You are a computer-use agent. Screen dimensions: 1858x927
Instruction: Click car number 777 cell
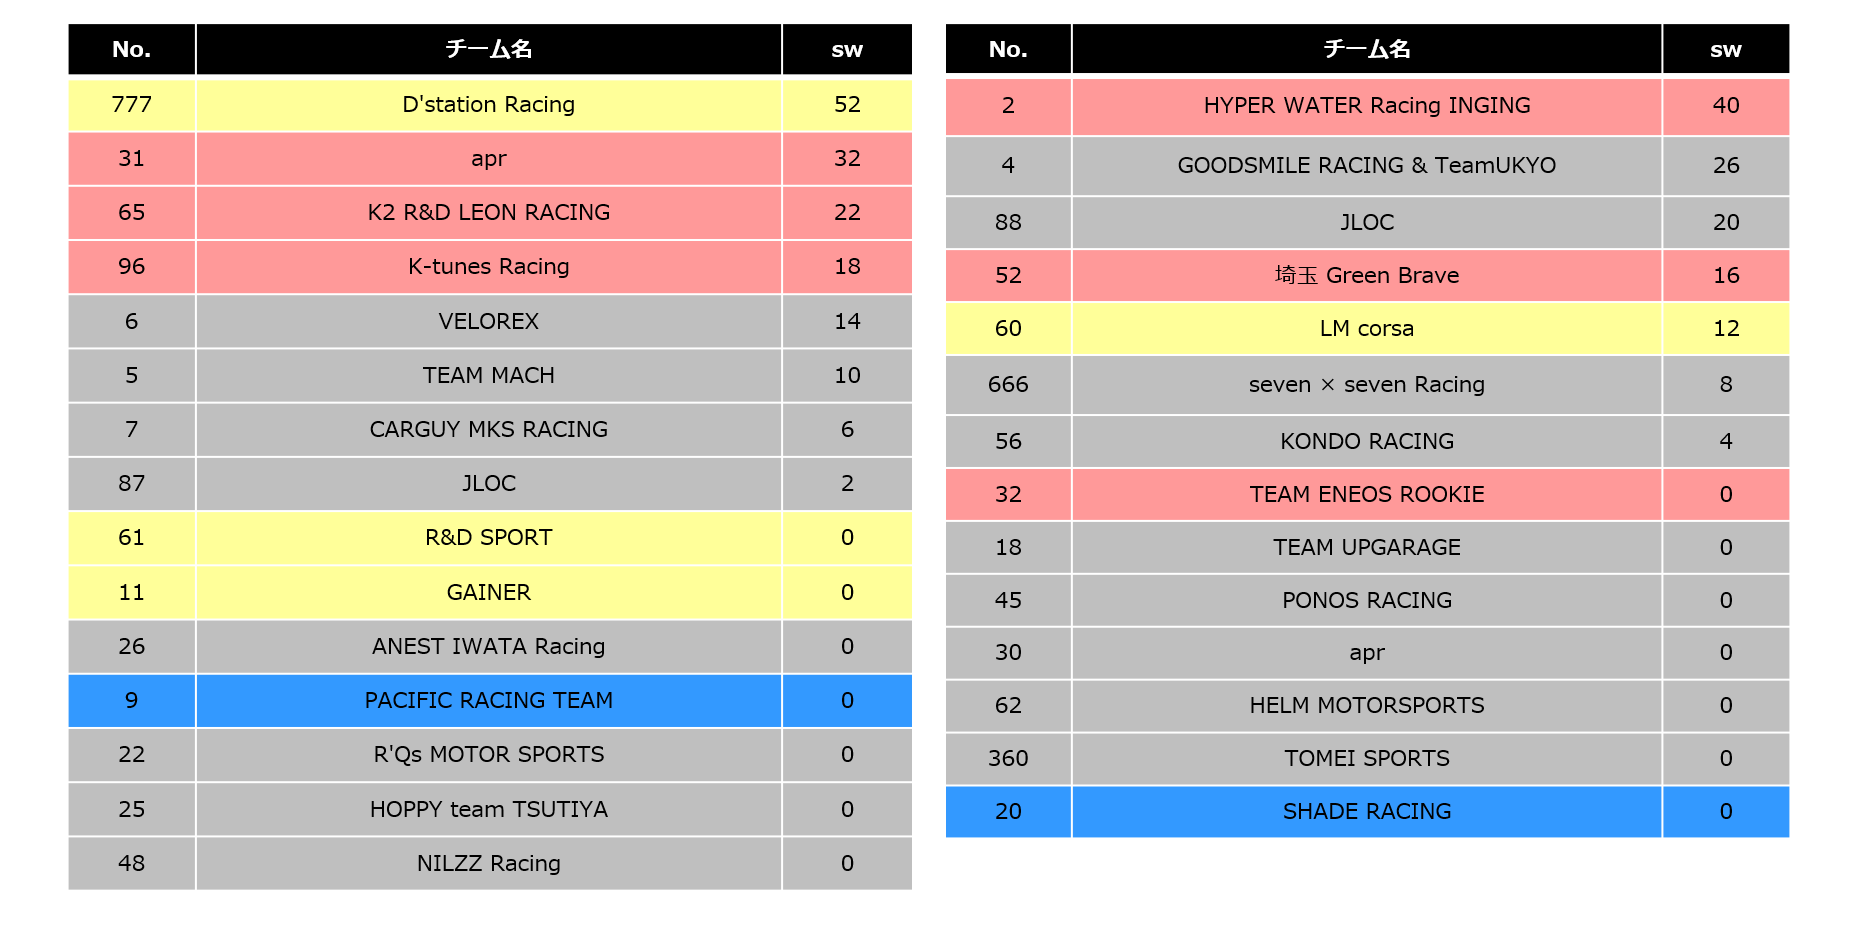(132, 105)
